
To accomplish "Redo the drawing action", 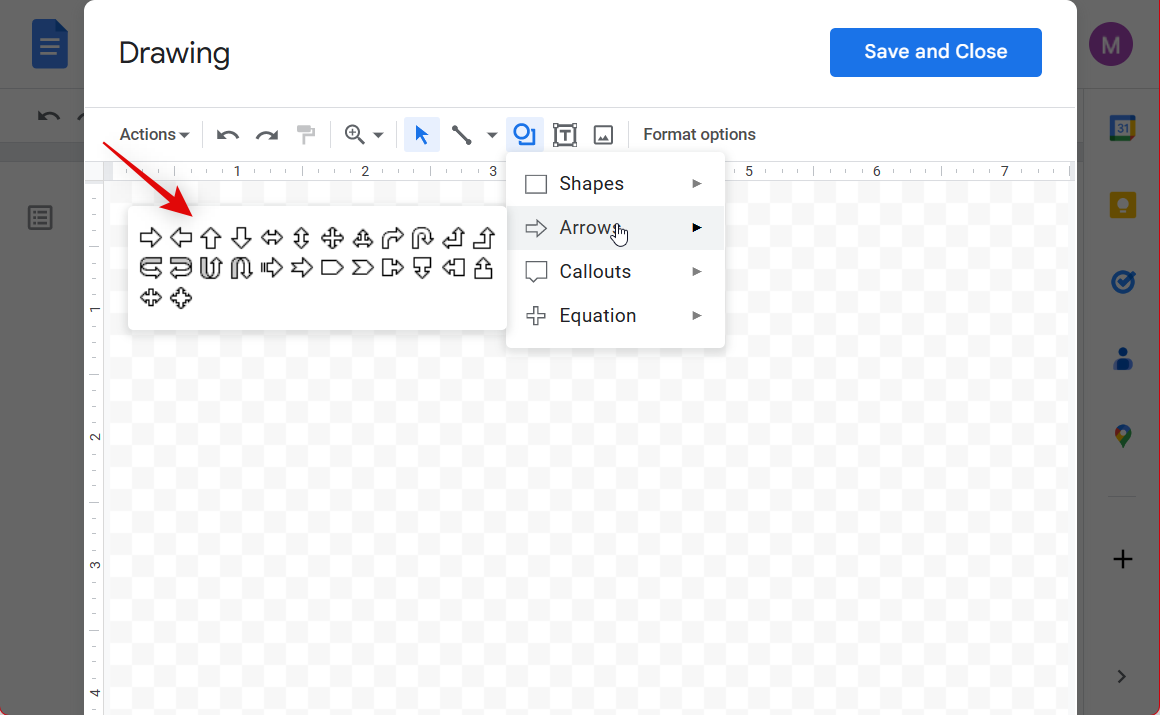I will (x=266, y=135).
